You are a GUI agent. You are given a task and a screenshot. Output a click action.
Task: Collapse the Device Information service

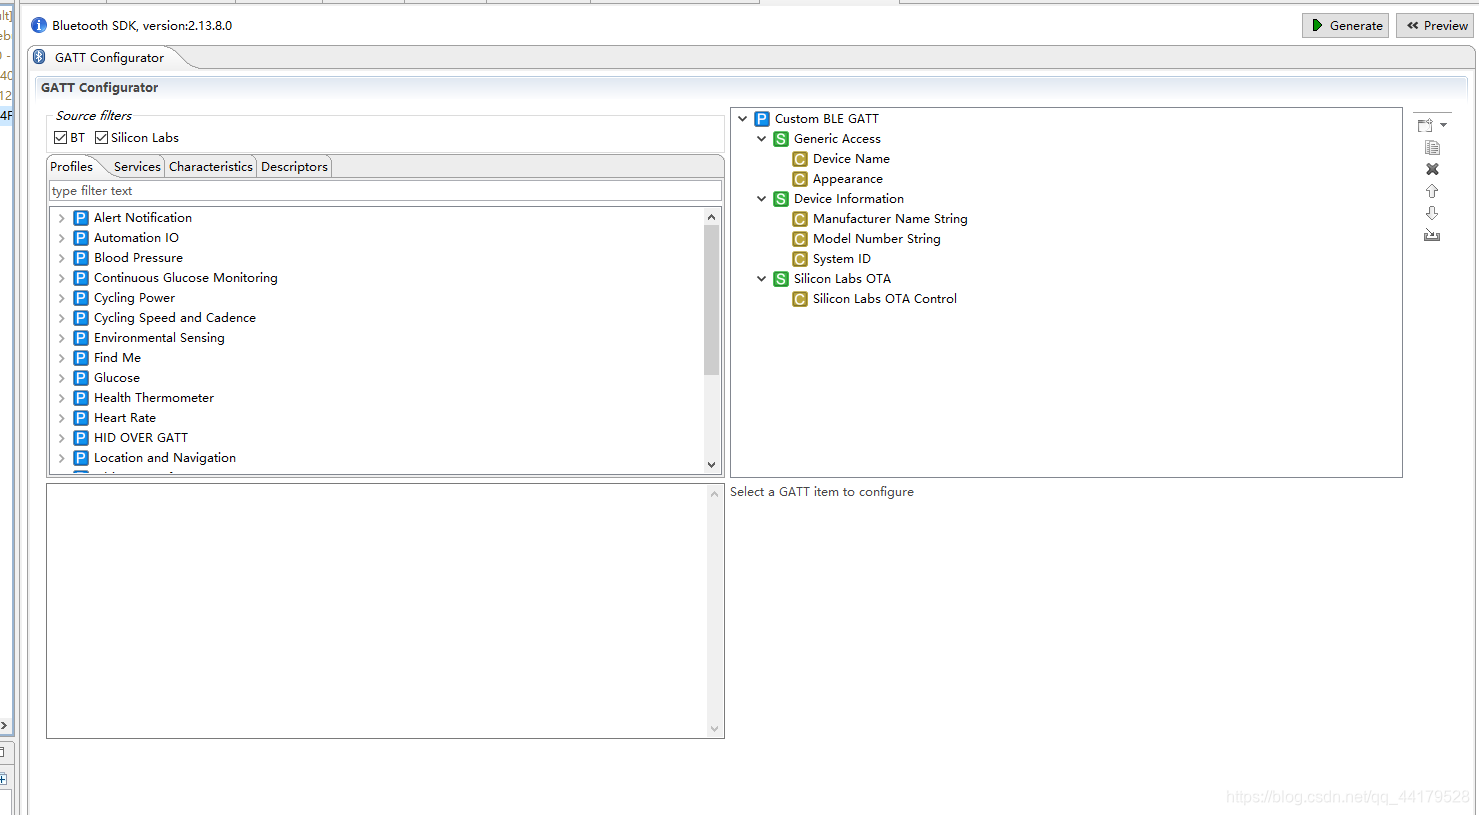pos(762,199)
